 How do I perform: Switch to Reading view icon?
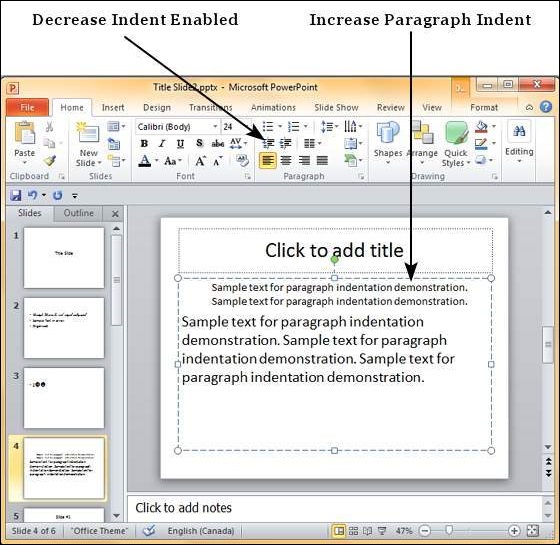[x=367, y=531]
